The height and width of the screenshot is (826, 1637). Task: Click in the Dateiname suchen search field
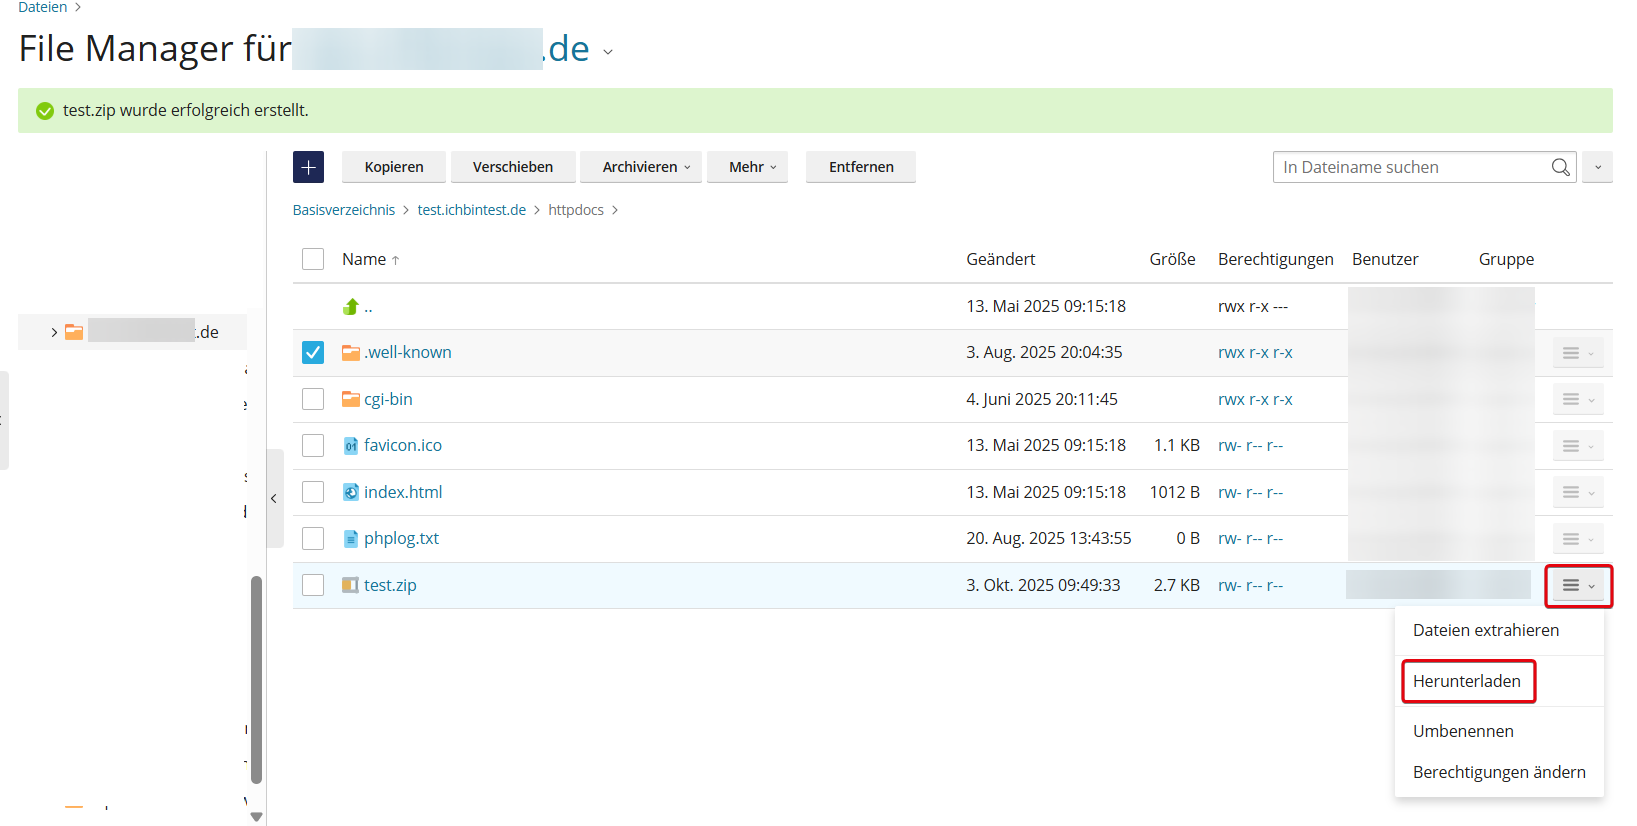click(1410, 167)
